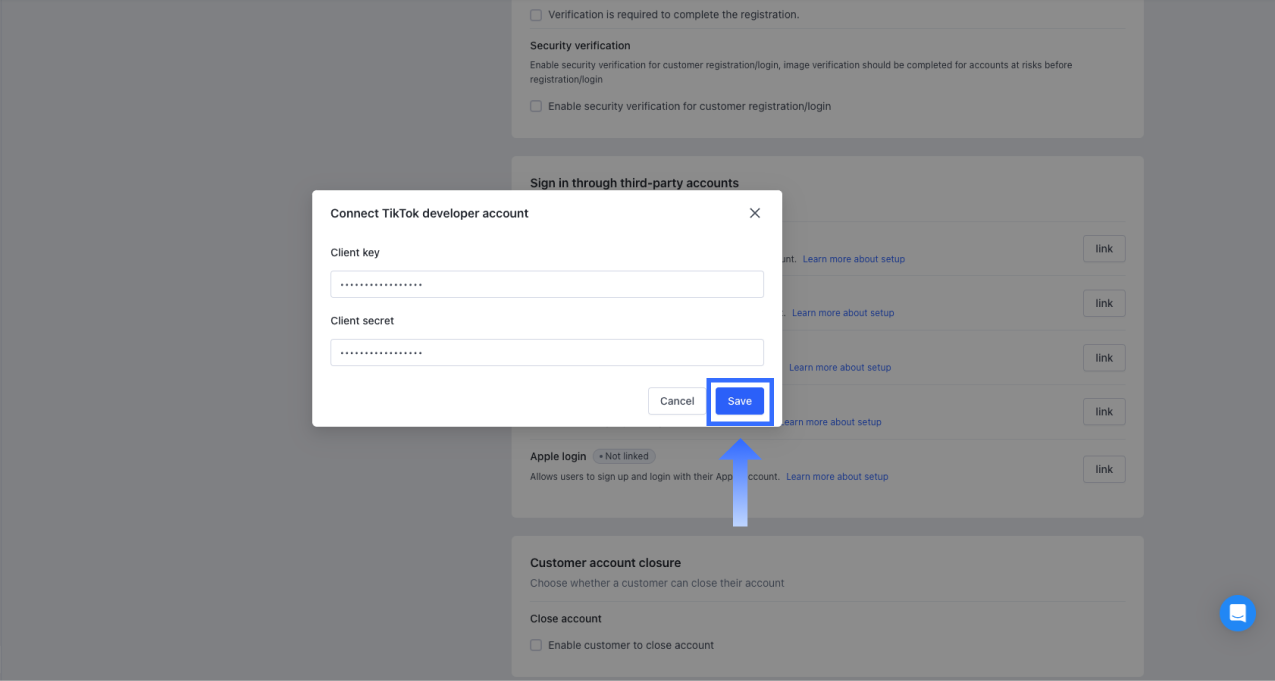The width and height of the screenshot is (1275, 681).
Task: Open 'Learn more about setup' for Apple login
Action: (x=837, y=477)
